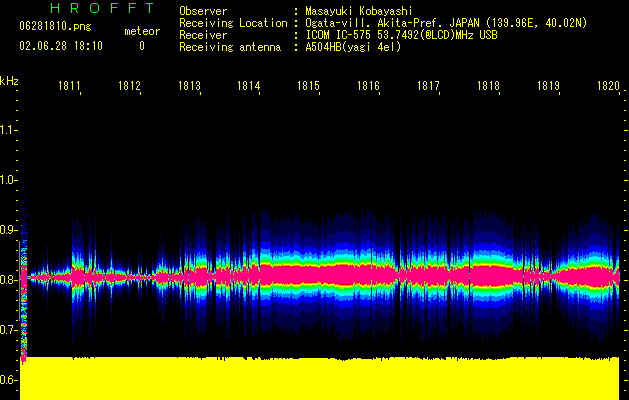
Task: Click the ICOM IC-575 receiver text
Action: (401, 35)
